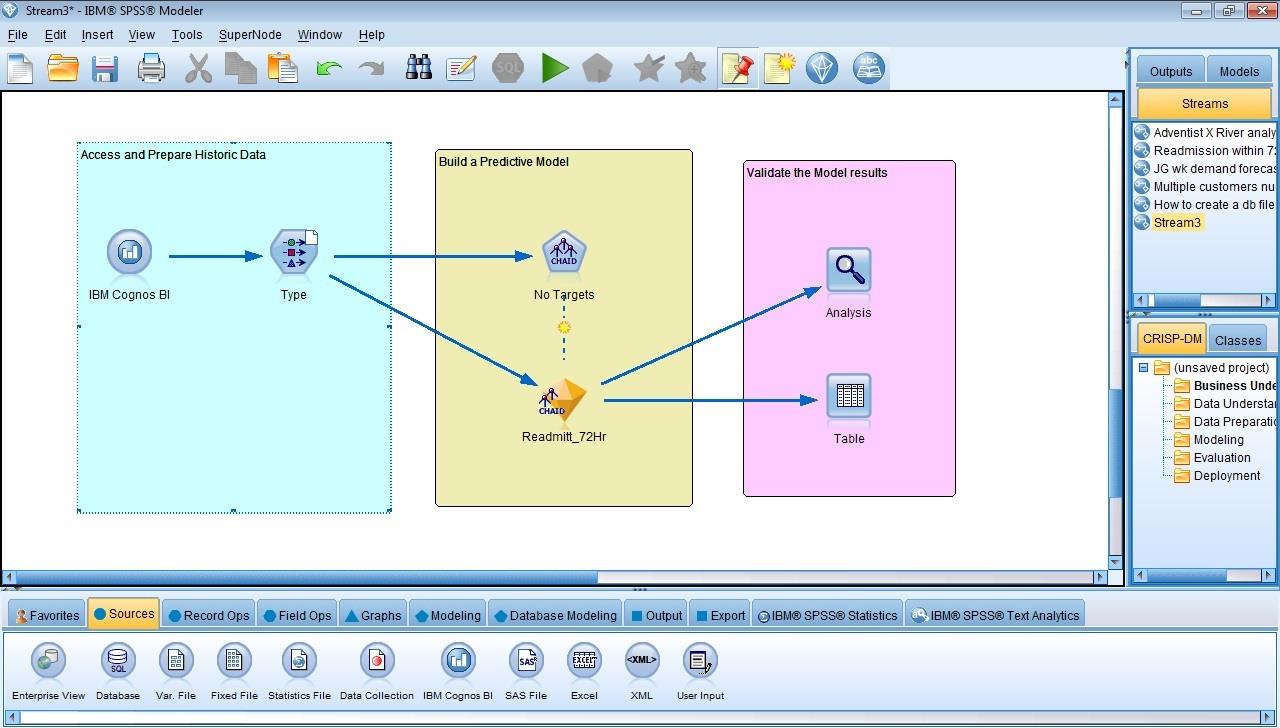1280x728 pixels.
Task: Open a stream with the folder icon
Action: [x=63, y=68]
